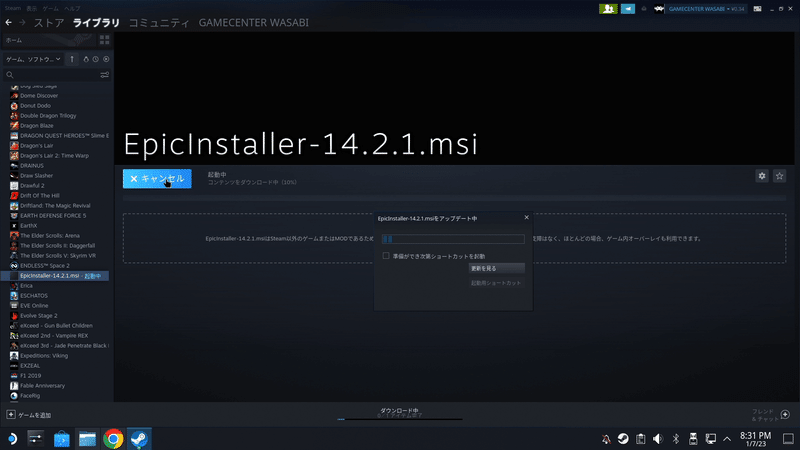Open the コミュニティ tab

[159, 22]
